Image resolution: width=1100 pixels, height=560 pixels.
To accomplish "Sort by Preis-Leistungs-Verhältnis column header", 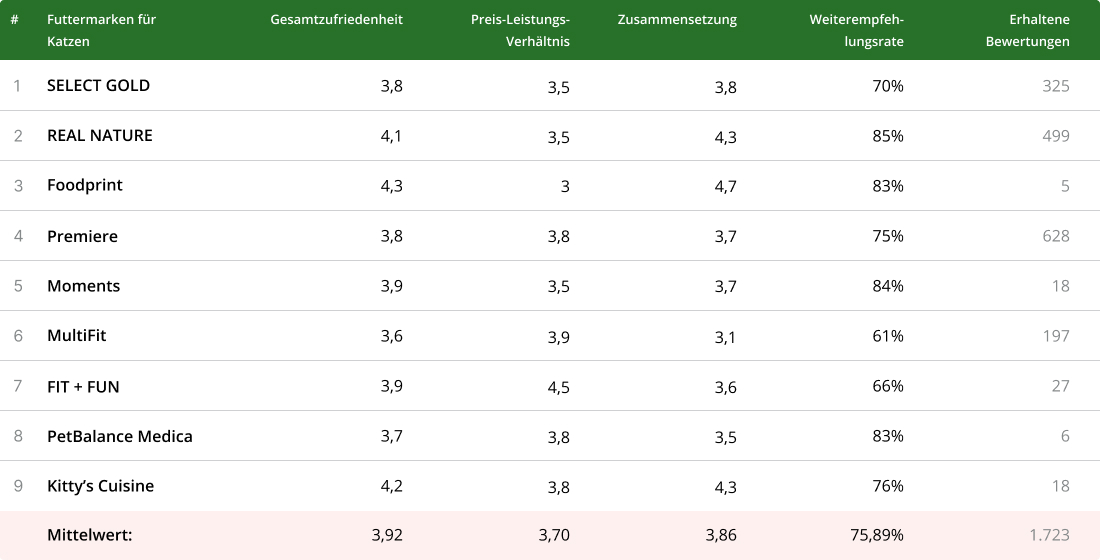I will click(x=520, y=30).
